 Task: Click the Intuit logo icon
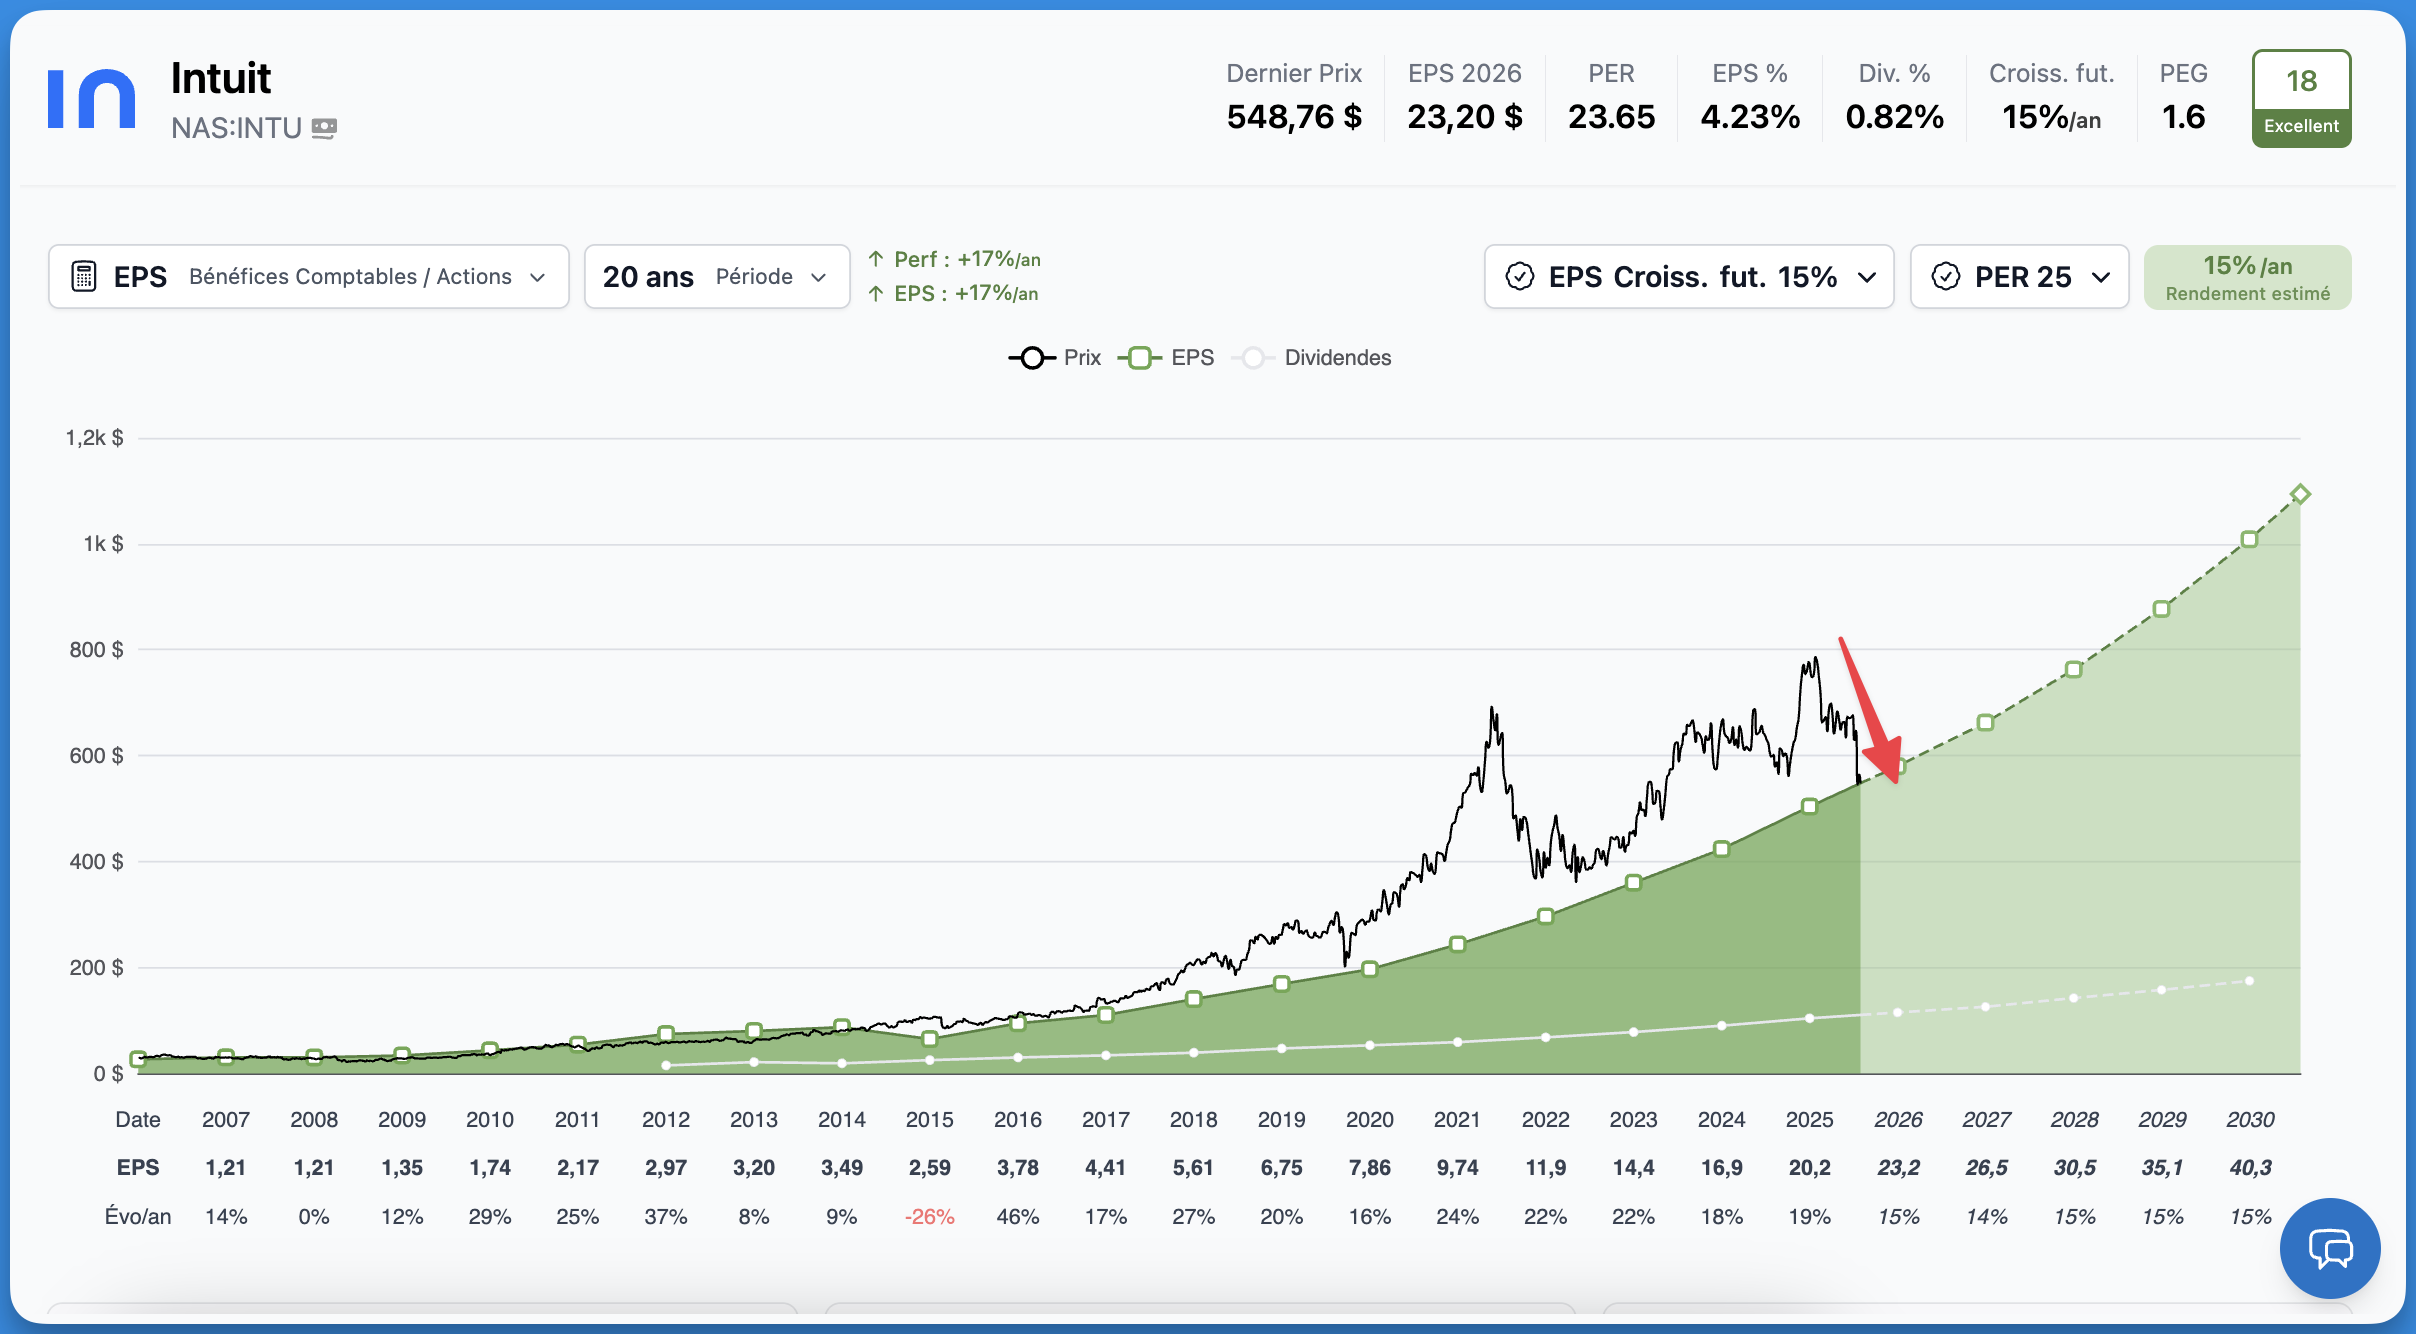[91, 98]
